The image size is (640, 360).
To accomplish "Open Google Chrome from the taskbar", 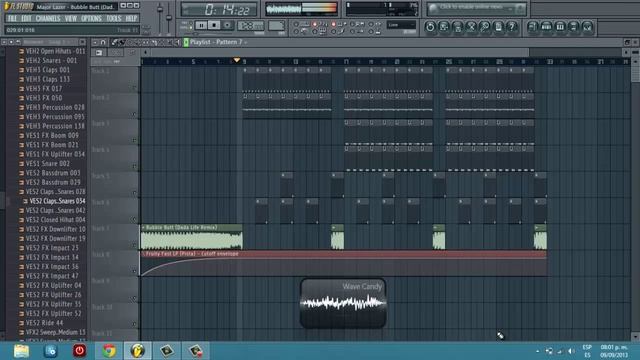I will (109, 351).
